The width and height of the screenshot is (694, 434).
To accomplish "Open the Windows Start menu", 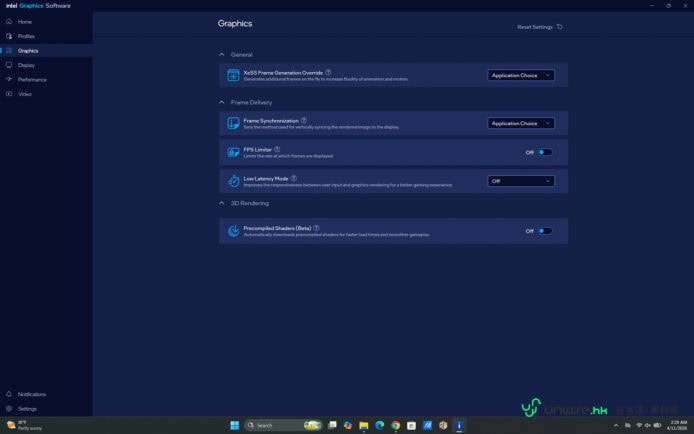I will pyautogui.click(x=235, y=425).
